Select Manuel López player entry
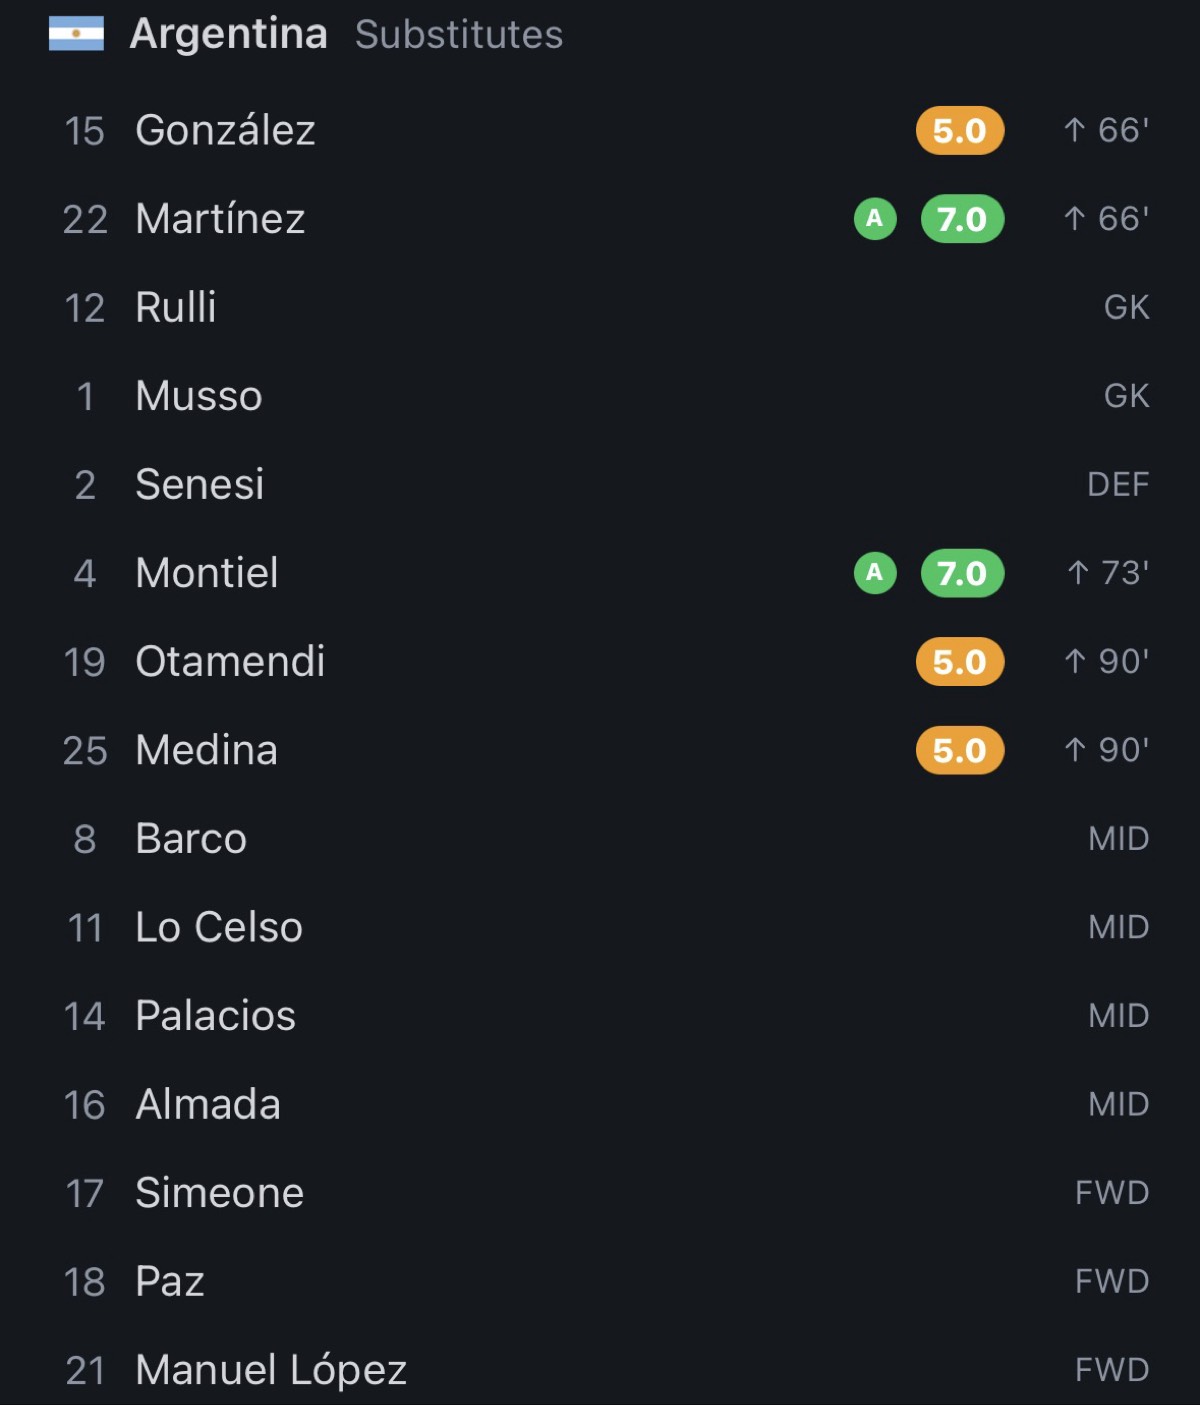This screenshot has height=1405, width=1200. [x=600, y=1370]
